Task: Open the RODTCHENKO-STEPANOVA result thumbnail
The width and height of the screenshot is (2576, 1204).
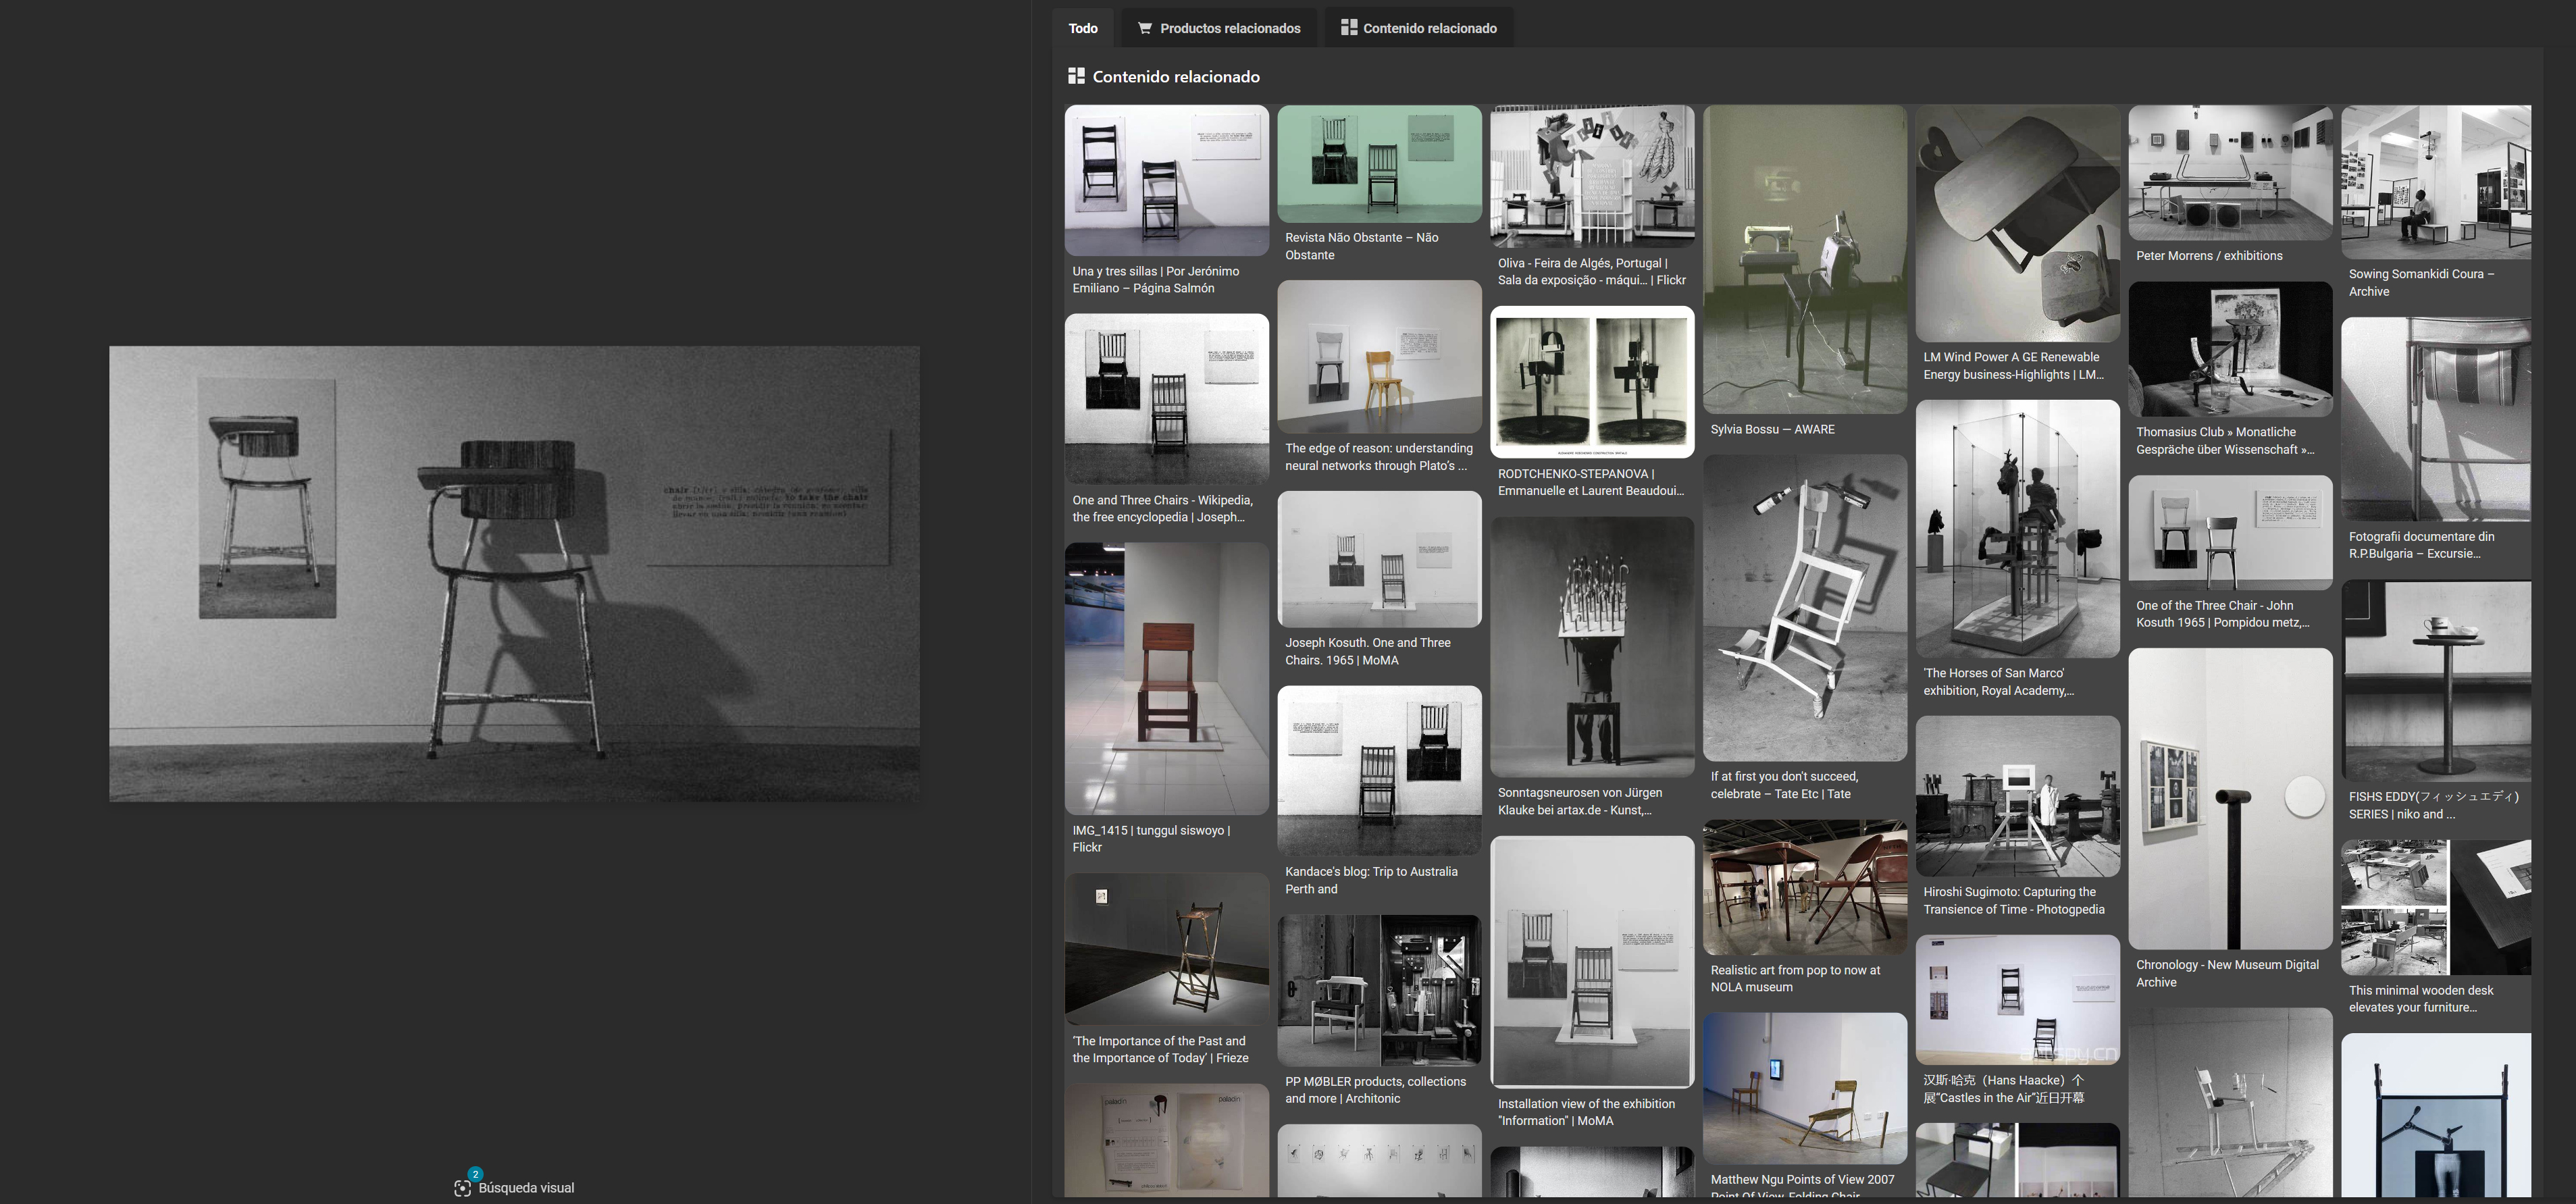Action: [x=1591, y=382]
